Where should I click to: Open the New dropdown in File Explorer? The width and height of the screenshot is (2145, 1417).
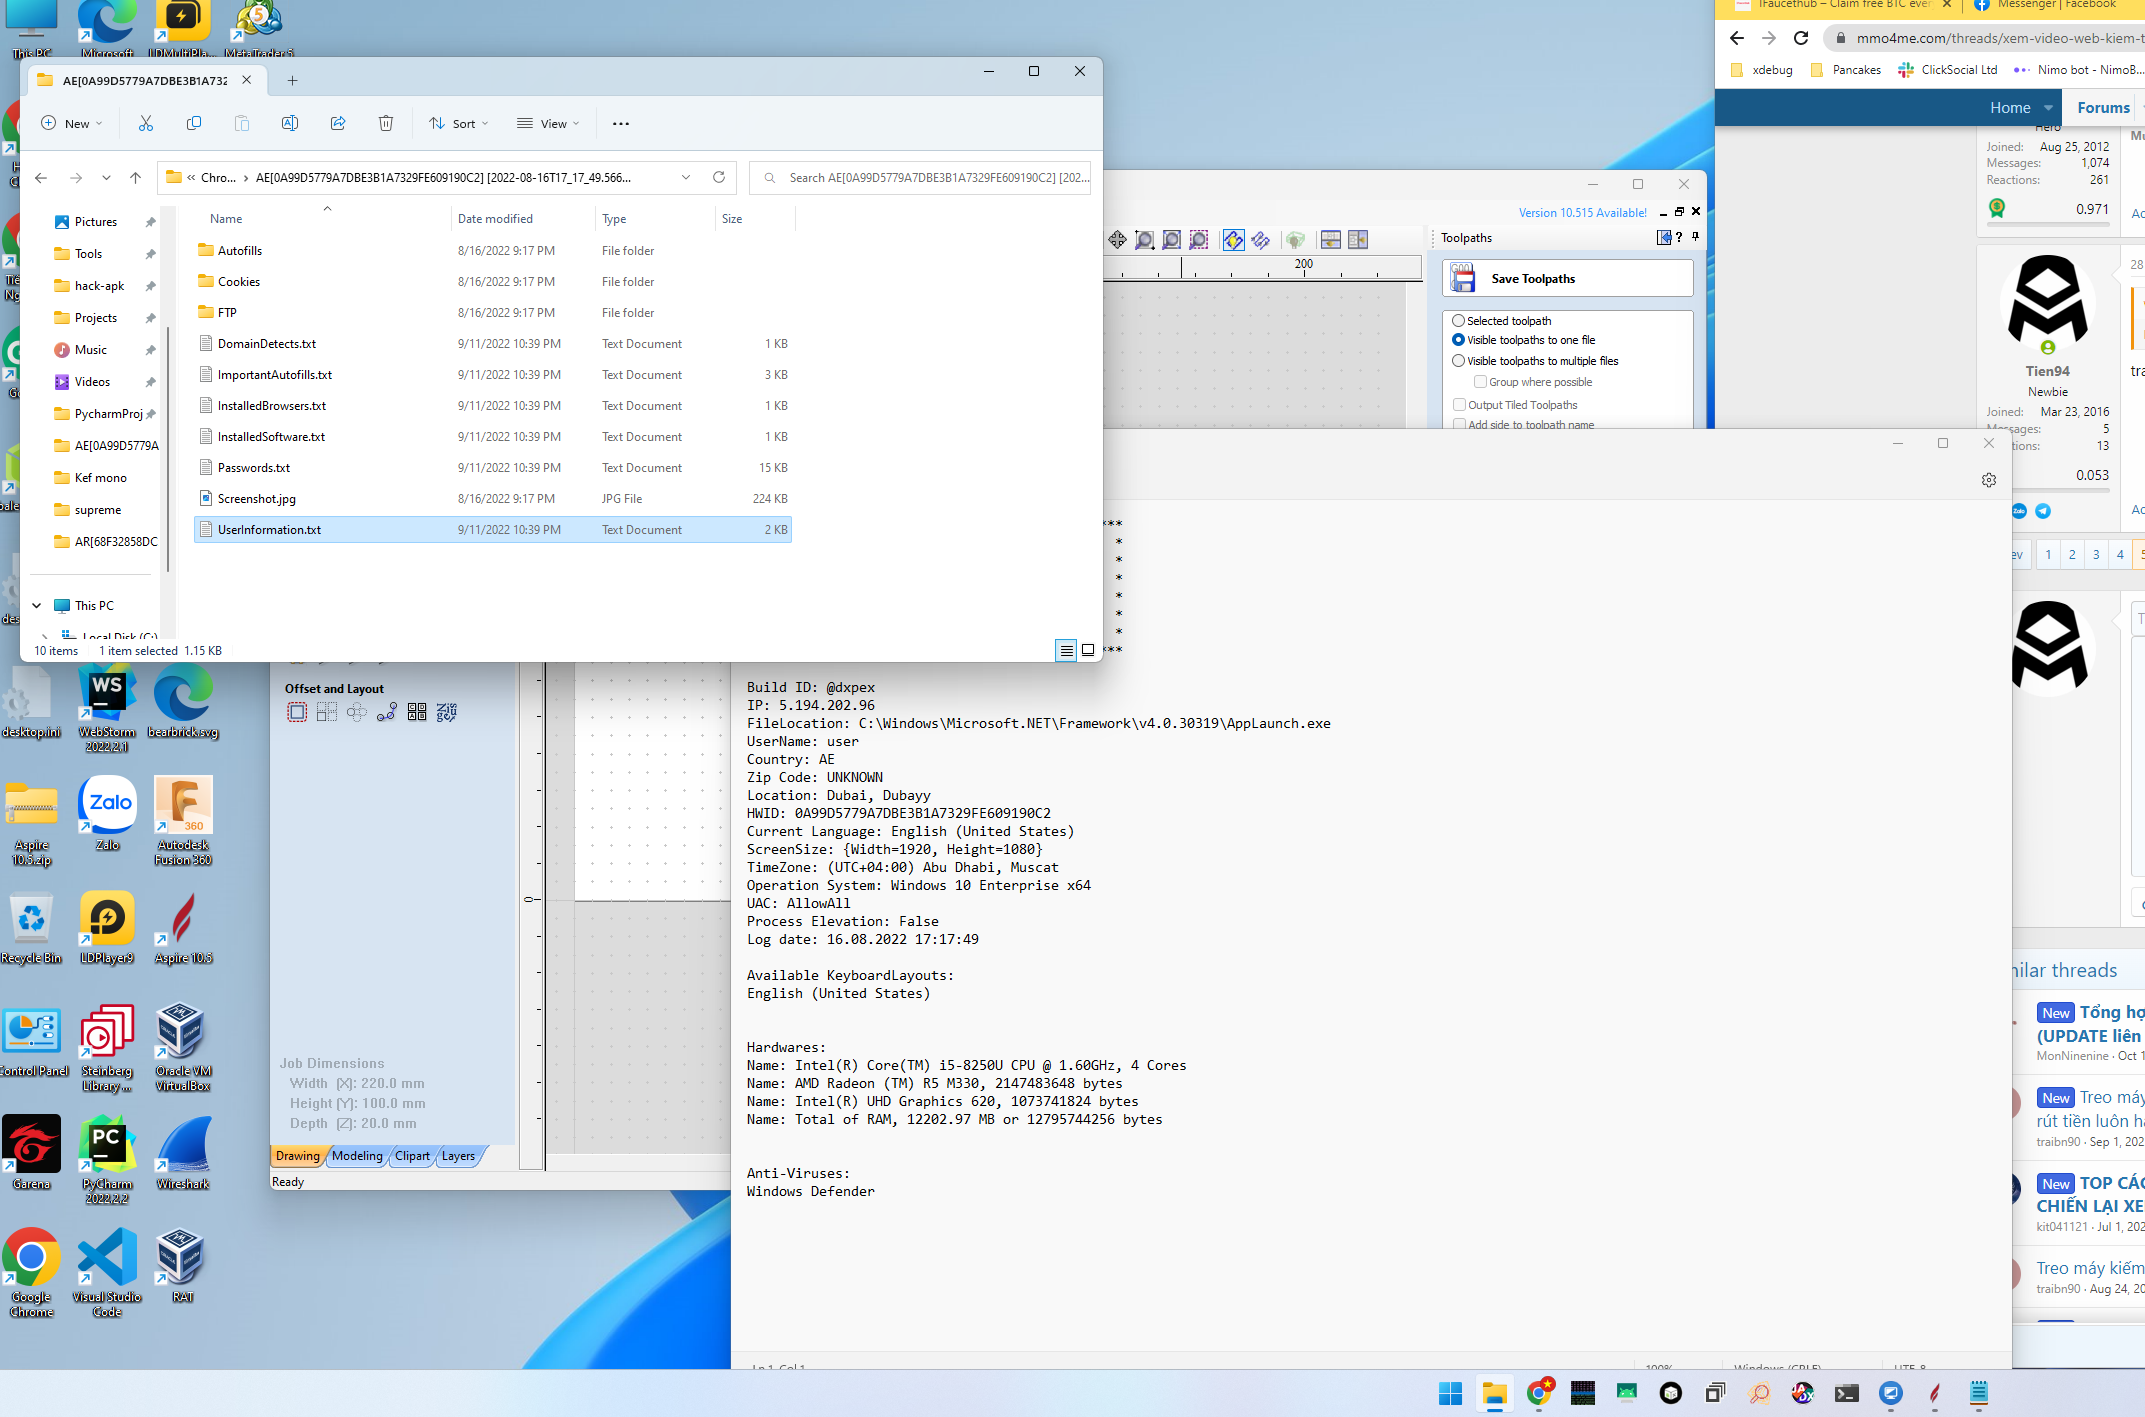click(71, 124)
